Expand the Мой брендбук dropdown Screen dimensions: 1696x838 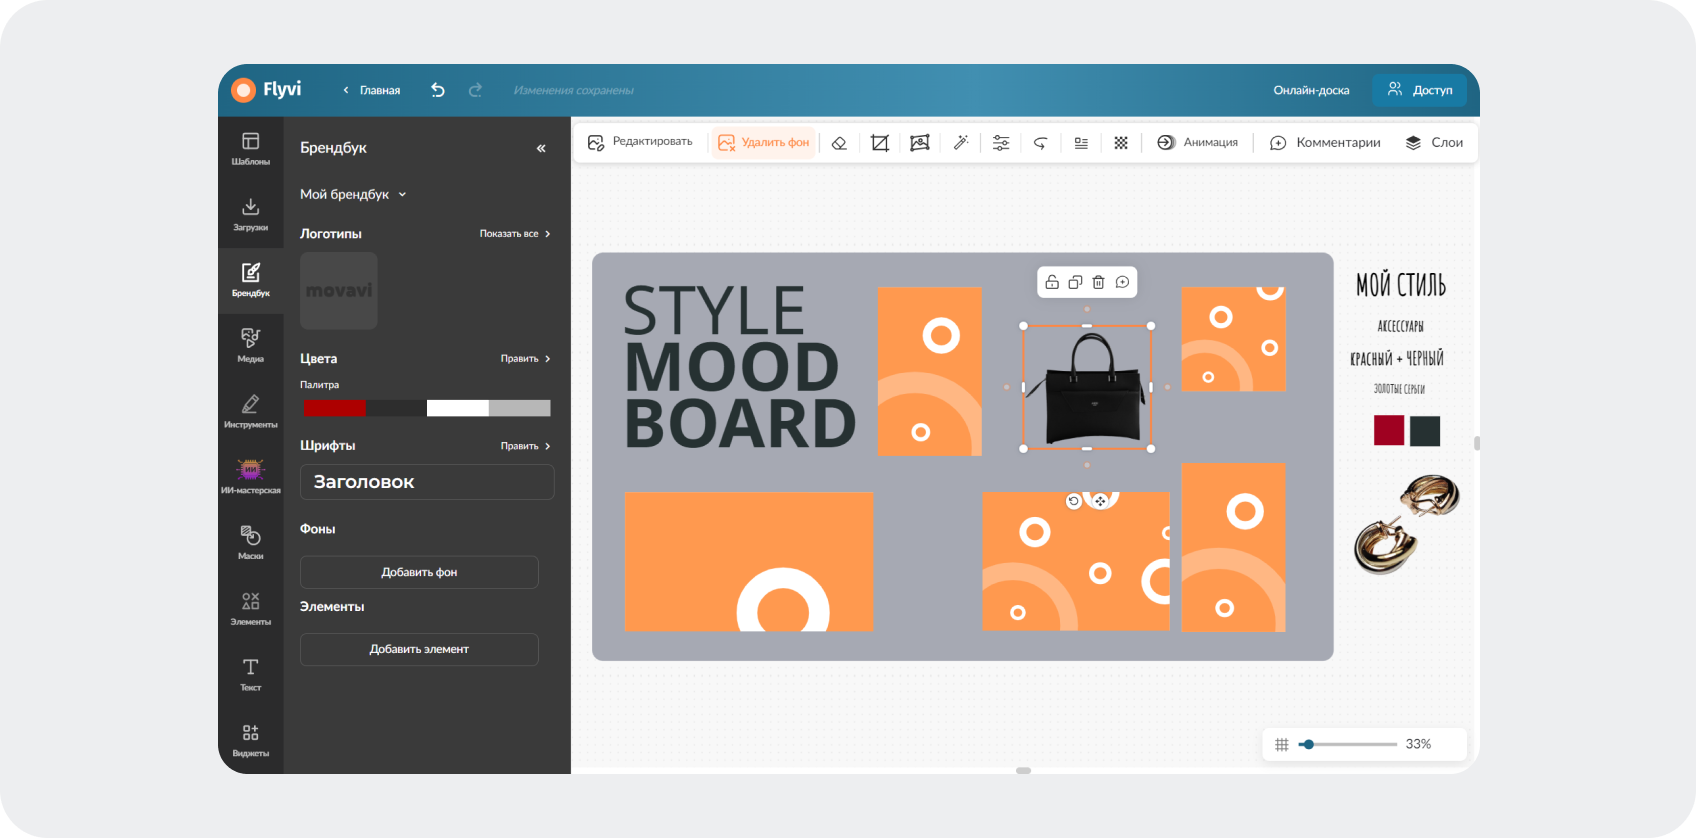[353, 194]
